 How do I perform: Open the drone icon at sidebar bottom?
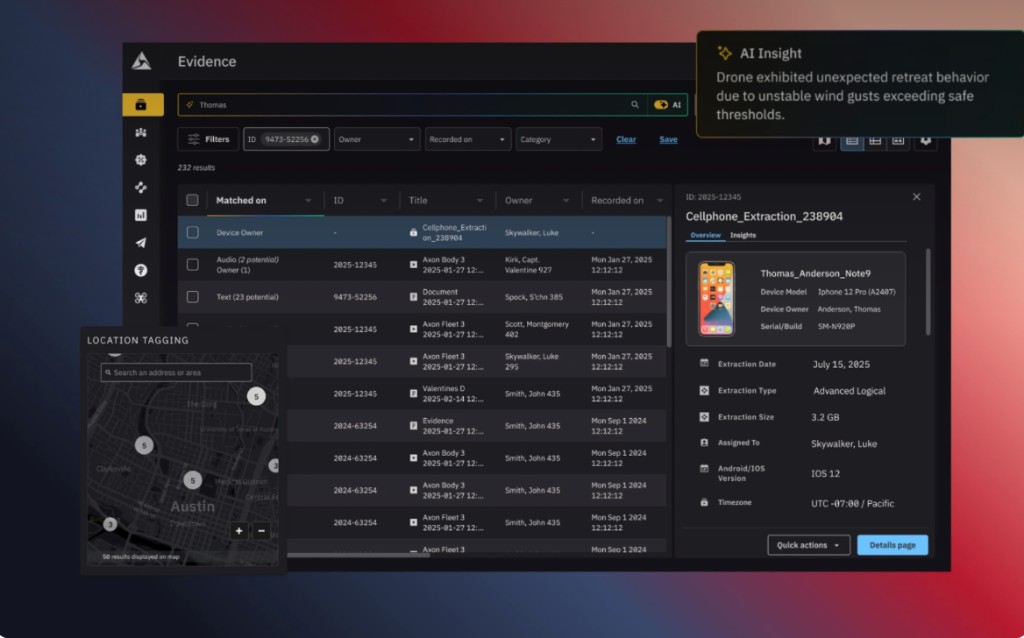[141, 297]
